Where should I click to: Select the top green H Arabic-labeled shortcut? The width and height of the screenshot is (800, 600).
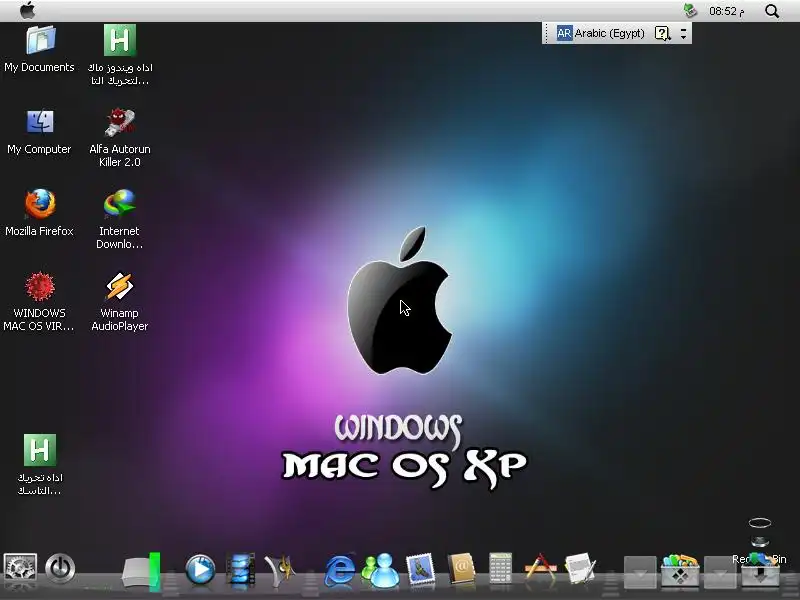tap(120, 40)
